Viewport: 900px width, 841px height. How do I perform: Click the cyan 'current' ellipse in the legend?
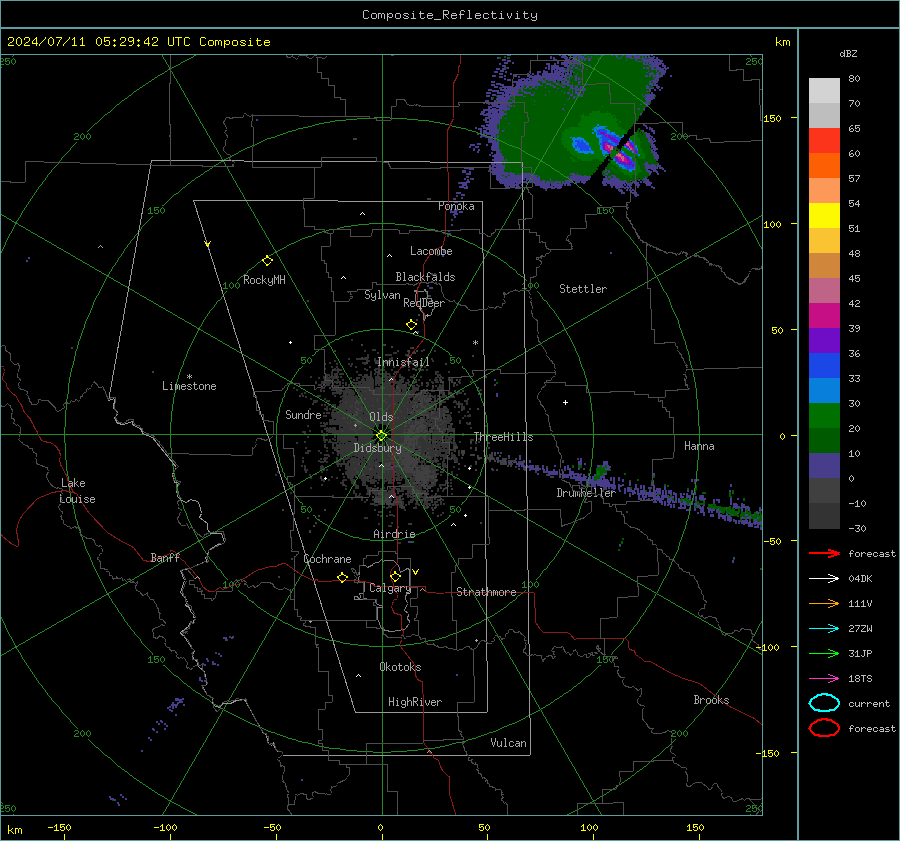coord(824,703)
